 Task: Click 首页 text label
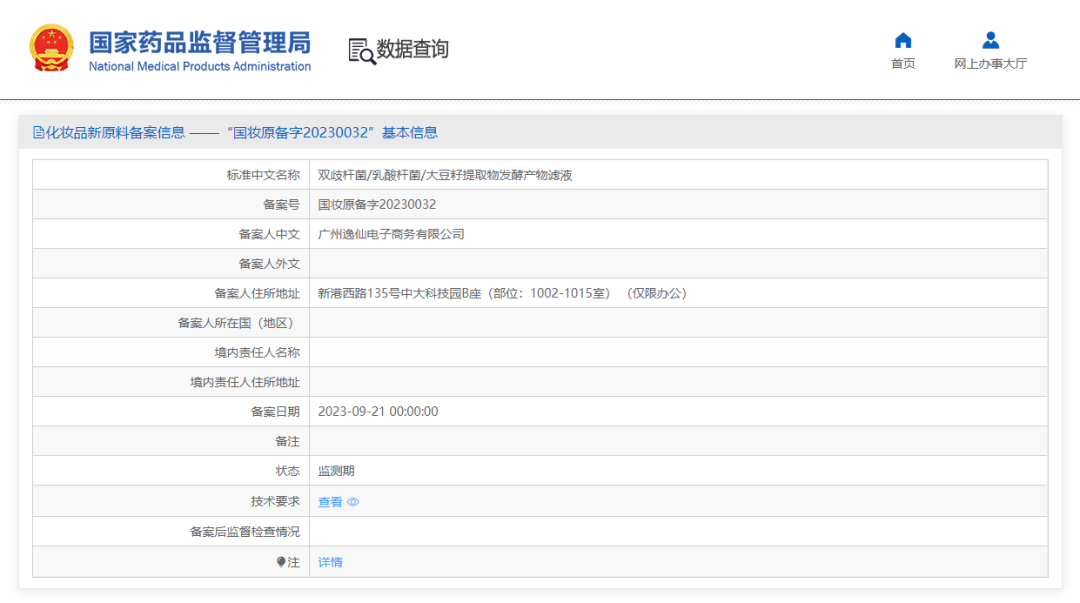tap(903, 63)
